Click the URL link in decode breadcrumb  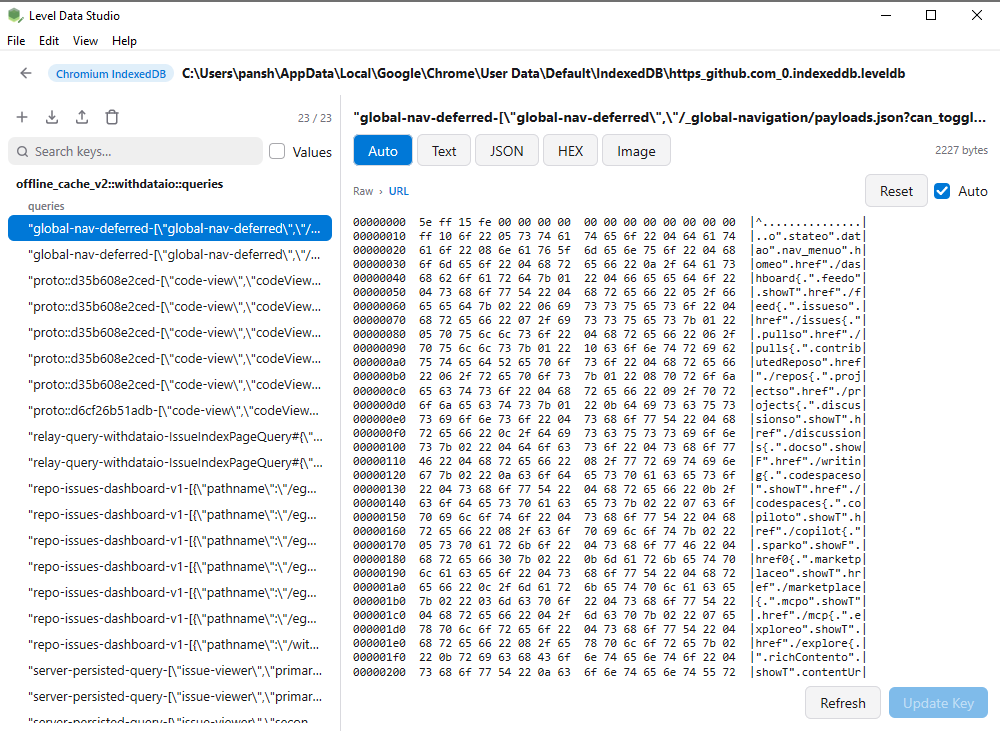pos(399,191)
